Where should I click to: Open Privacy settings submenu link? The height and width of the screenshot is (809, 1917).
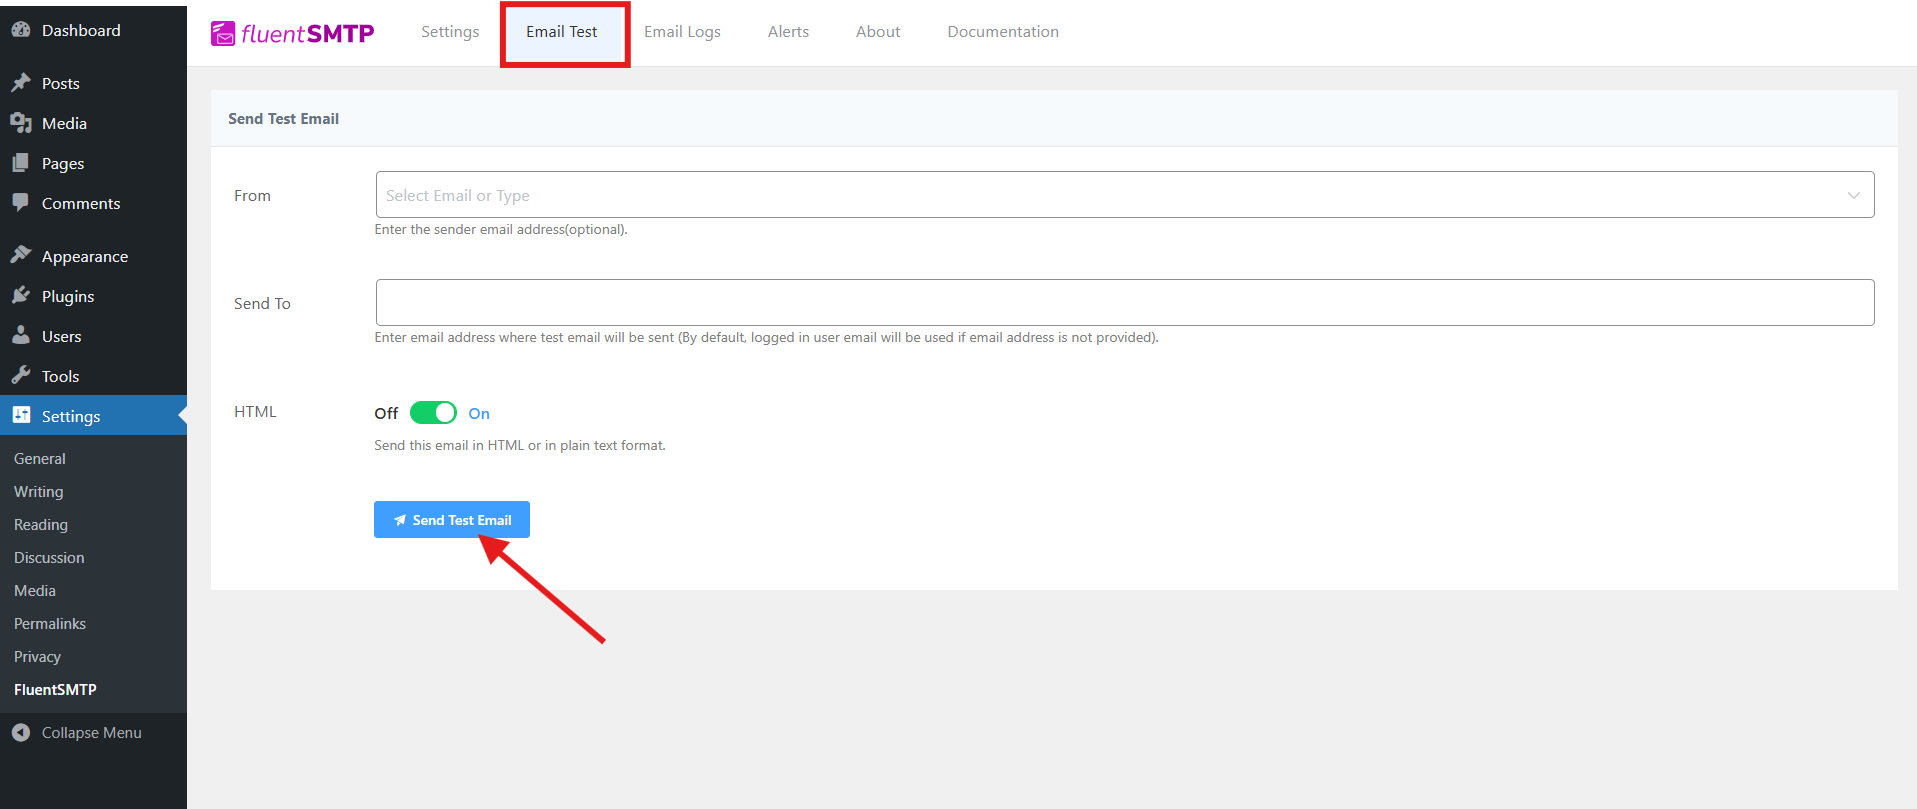click(x=38, y=656)
